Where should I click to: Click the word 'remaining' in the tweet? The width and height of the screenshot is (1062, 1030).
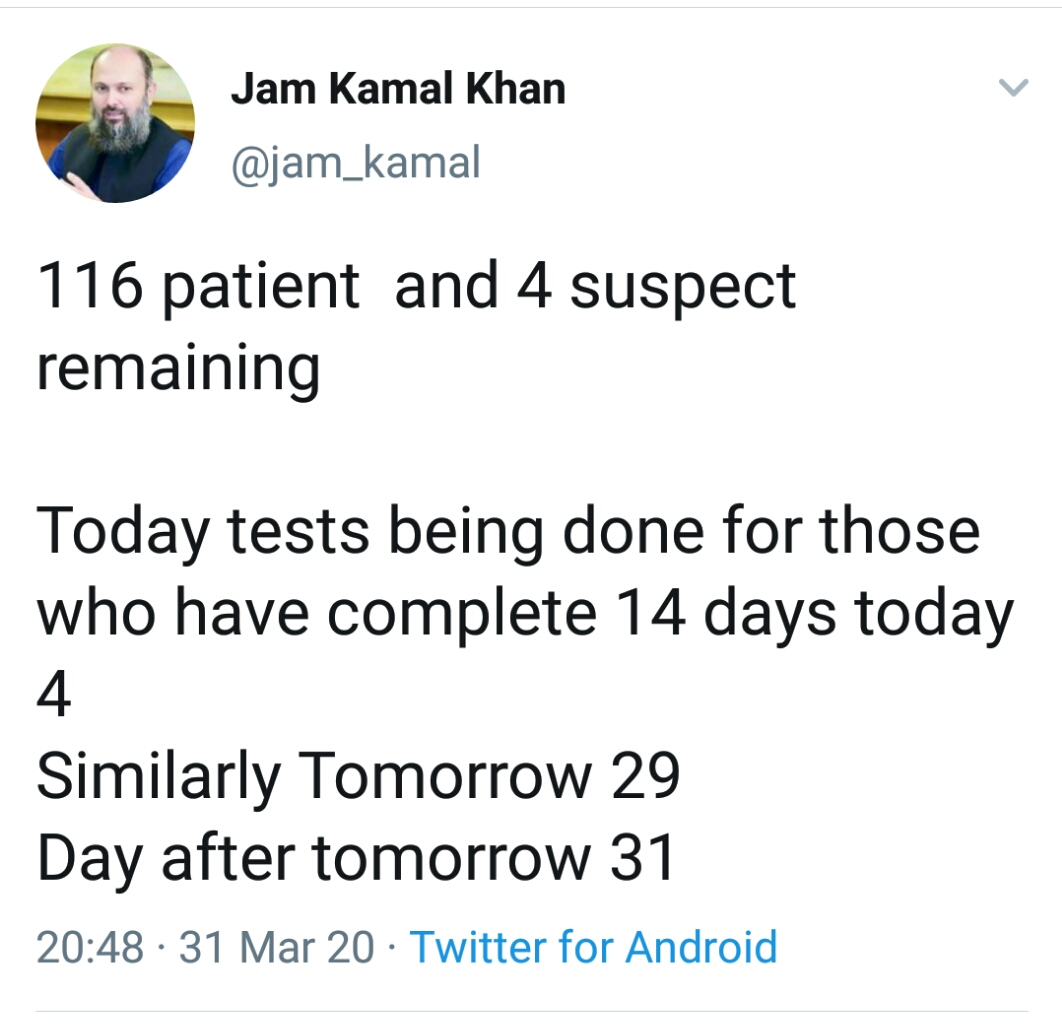click(178, 367)
